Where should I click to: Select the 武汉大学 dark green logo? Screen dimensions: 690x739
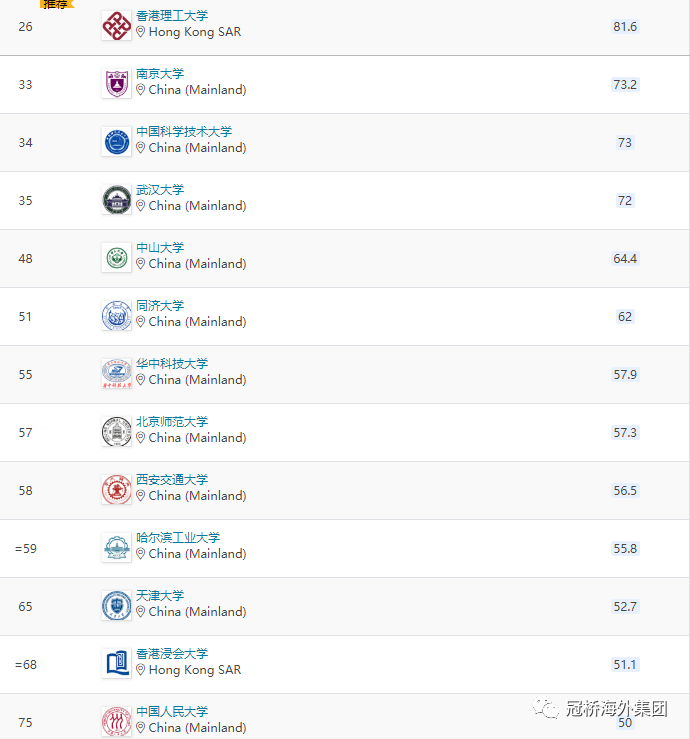116,200
